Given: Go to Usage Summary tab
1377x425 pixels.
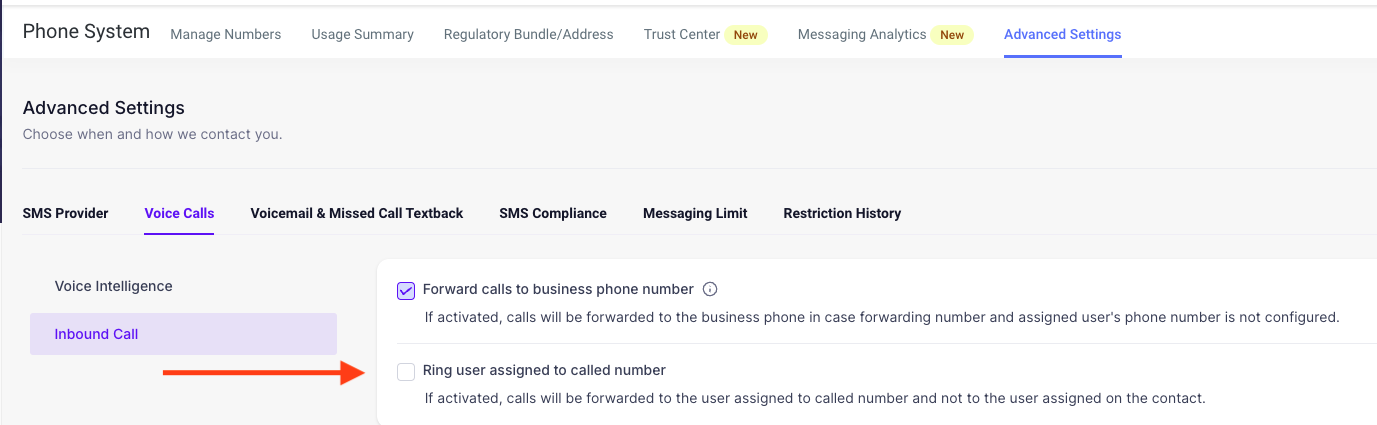Looking at the screenshot, I should [x=362, y=34].
